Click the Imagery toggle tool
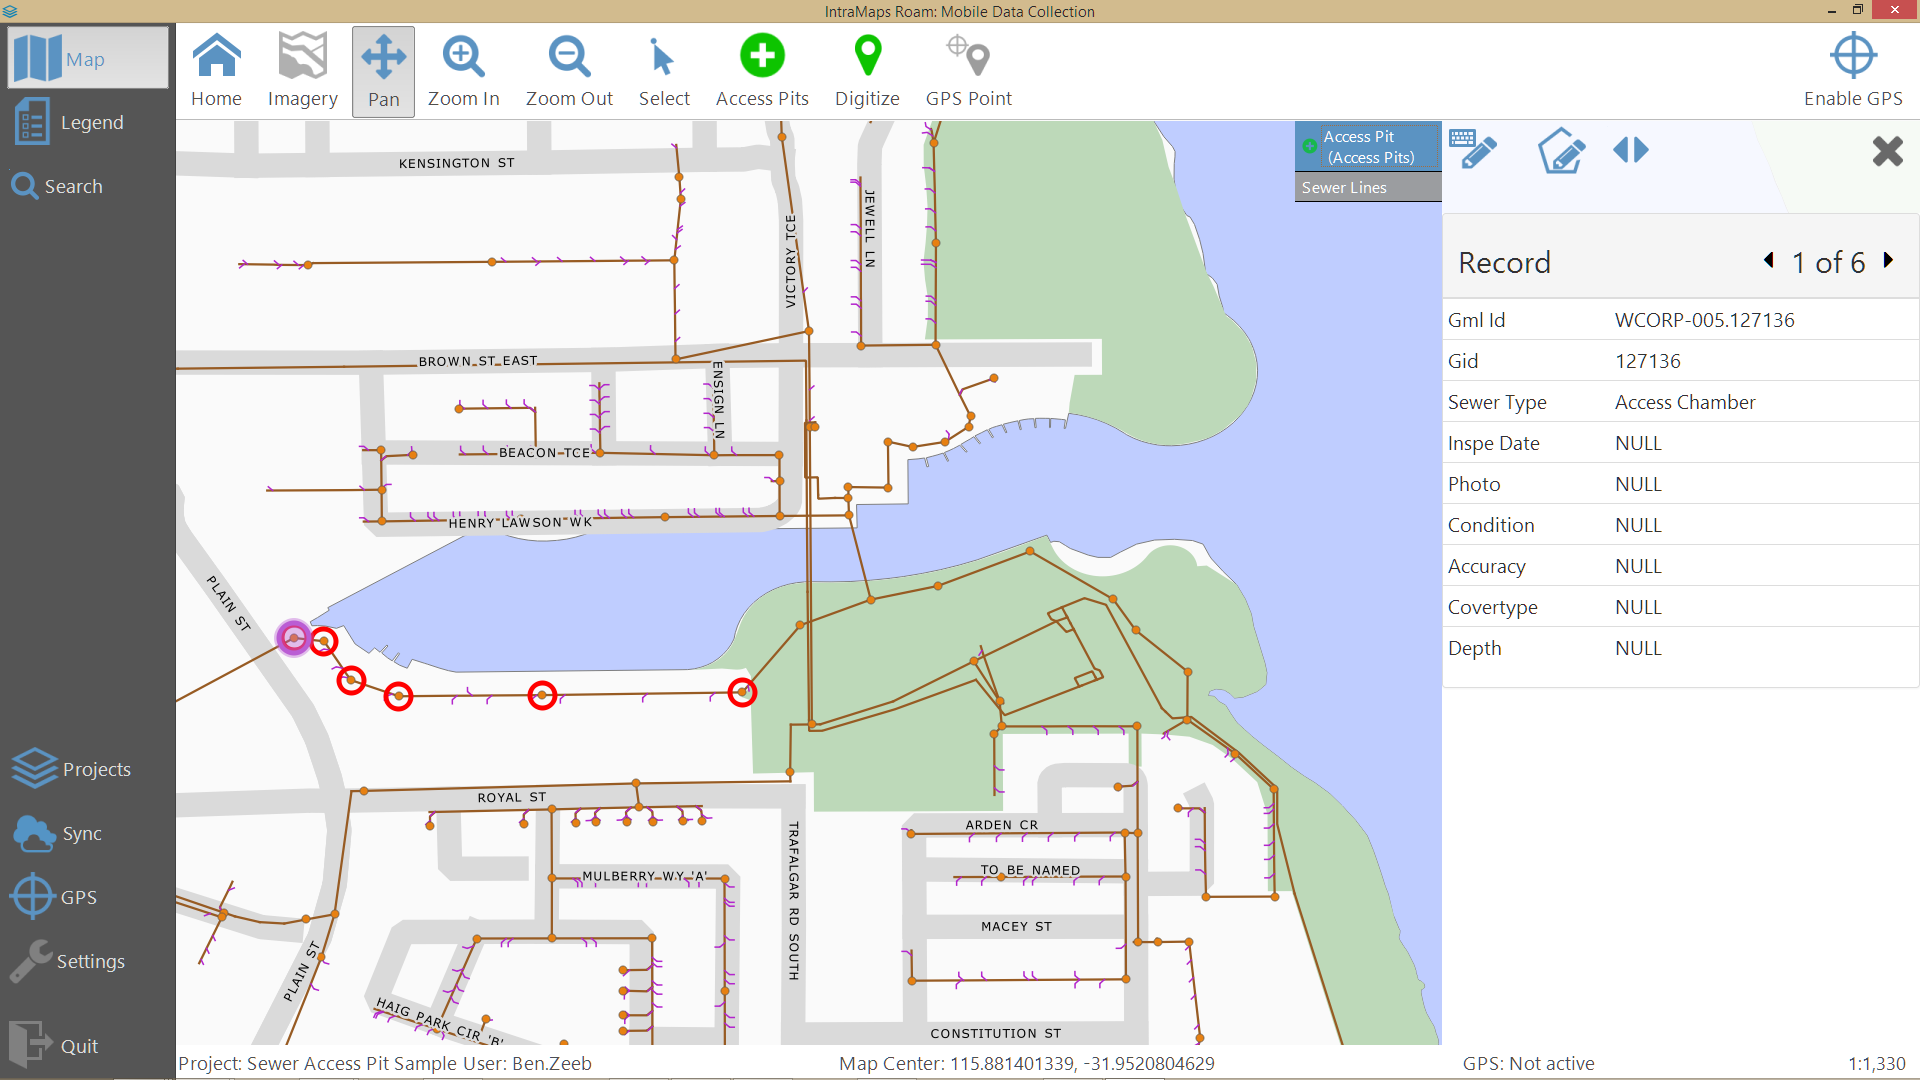The height and width of the screenshot is (1080, 1920). pos(301,67)
